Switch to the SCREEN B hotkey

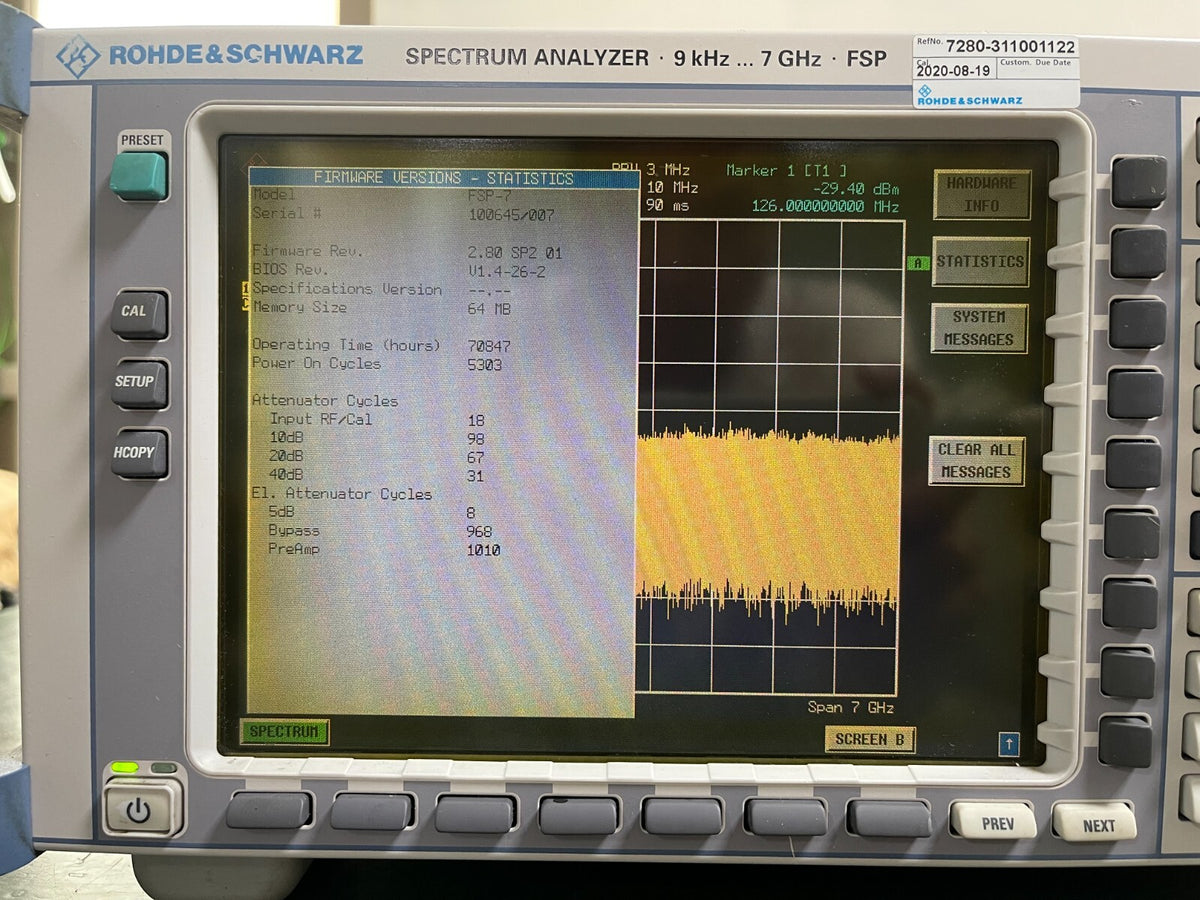click(x=870, y=739)
